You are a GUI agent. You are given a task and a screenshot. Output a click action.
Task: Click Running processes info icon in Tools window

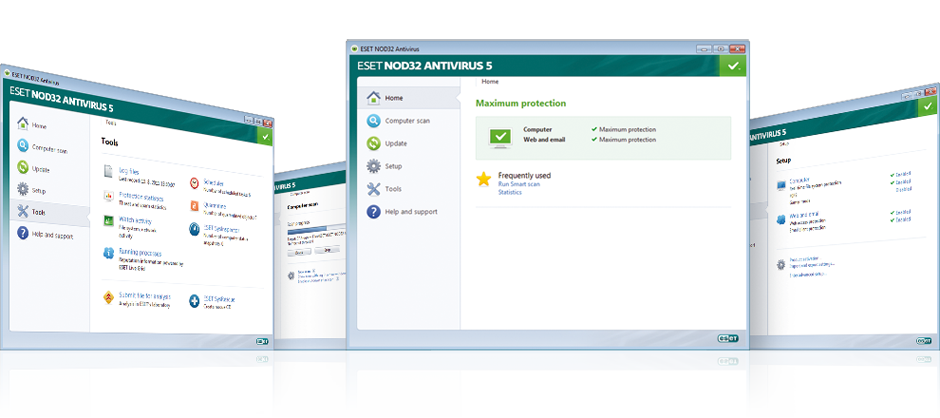pyautogui.click(x=109, y=253)
